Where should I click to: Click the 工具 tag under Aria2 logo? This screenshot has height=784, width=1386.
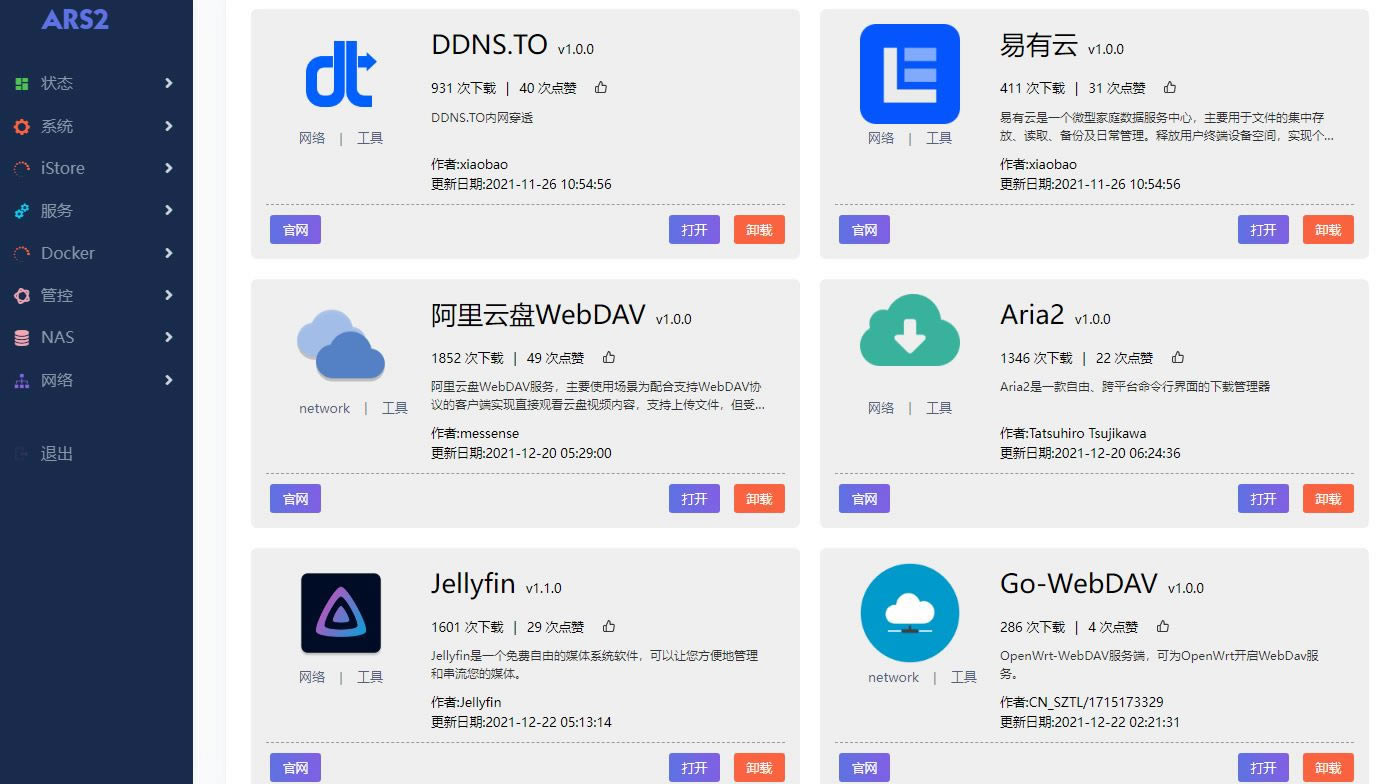(938, 408)
